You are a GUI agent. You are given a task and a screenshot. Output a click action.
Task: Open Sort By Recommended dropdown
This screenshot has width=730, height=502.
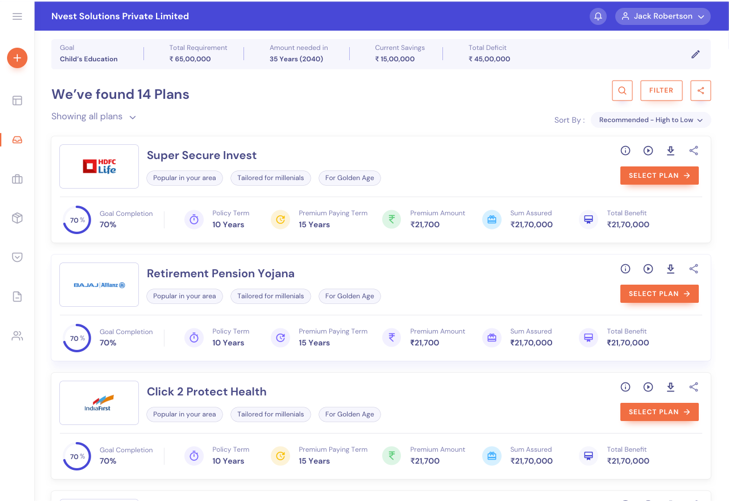[x=651, y=120]
